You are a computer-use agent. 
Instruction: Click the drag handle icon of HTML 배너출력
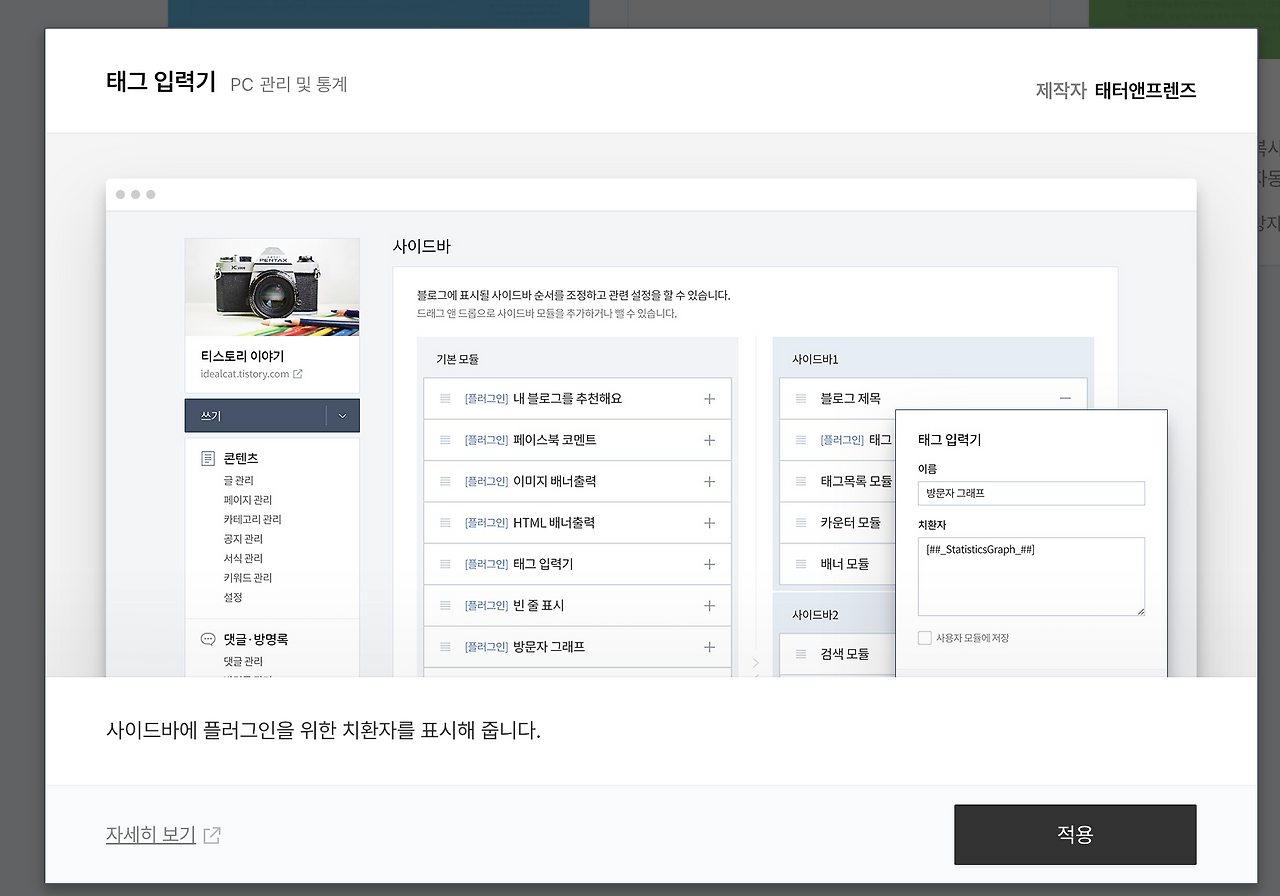pos(444,522)
